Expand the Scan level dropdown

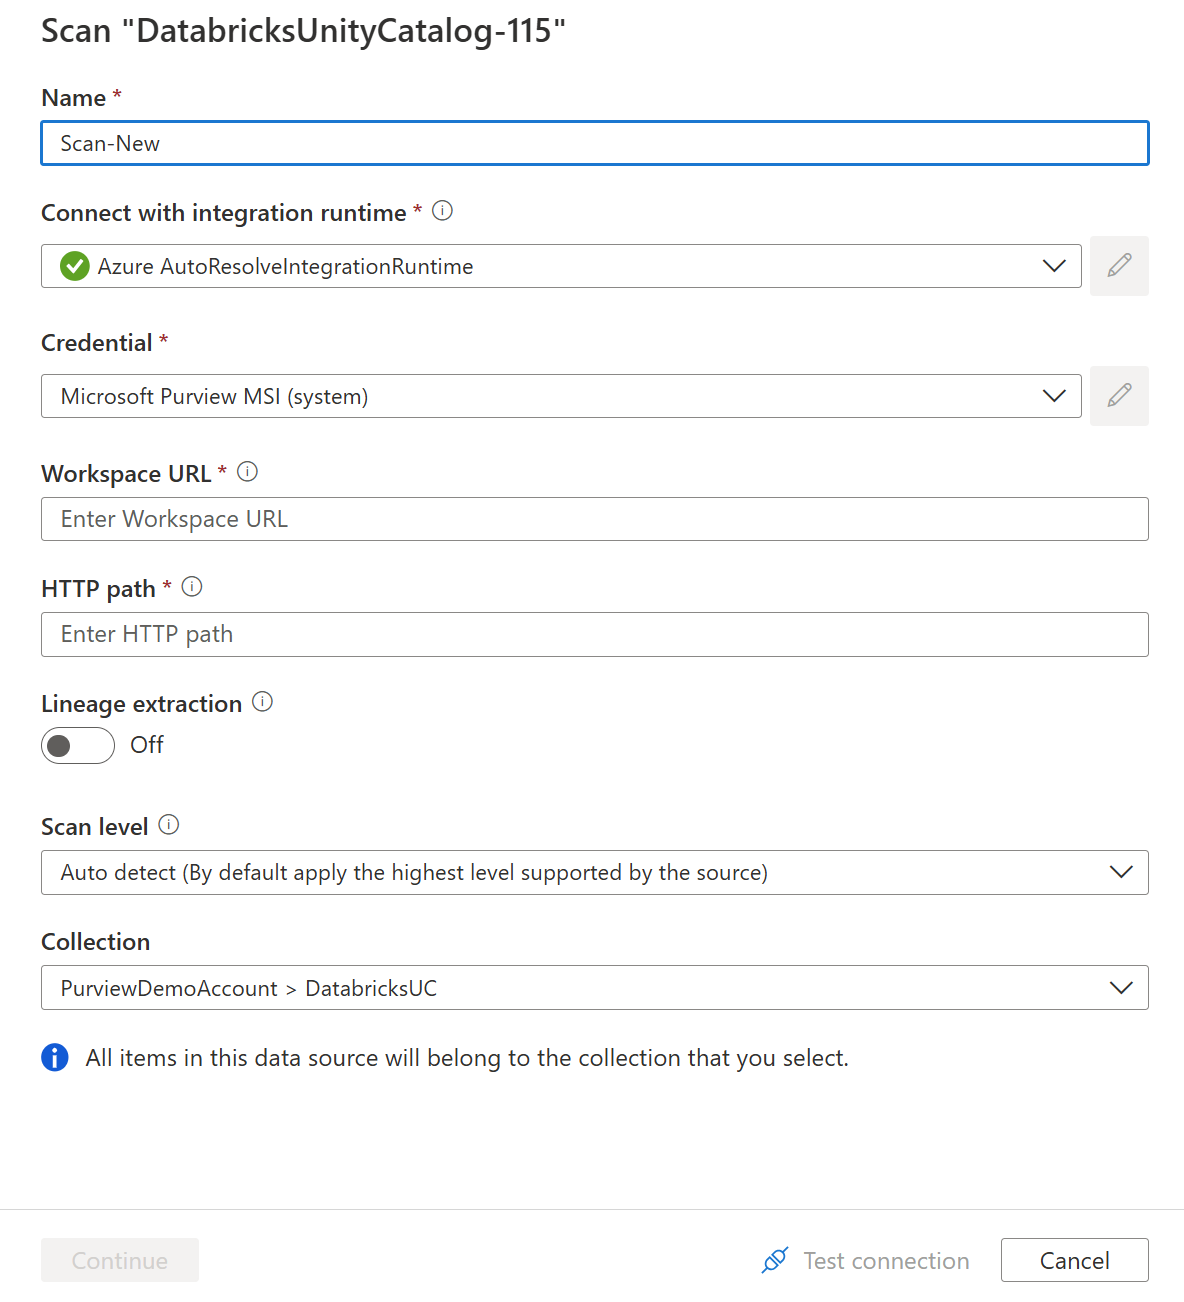point(1120,872)
